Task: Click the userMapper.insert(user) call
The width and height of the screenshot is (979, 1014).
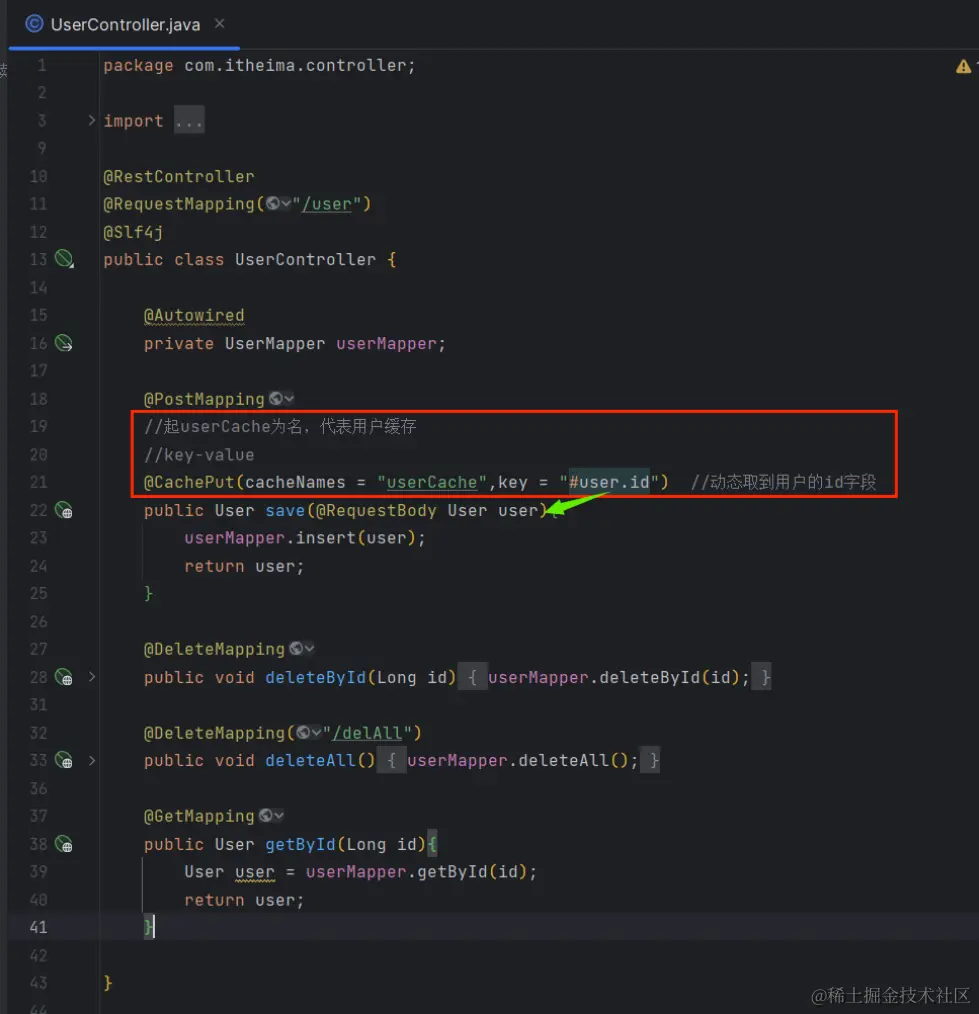Action: coord(305,538)
